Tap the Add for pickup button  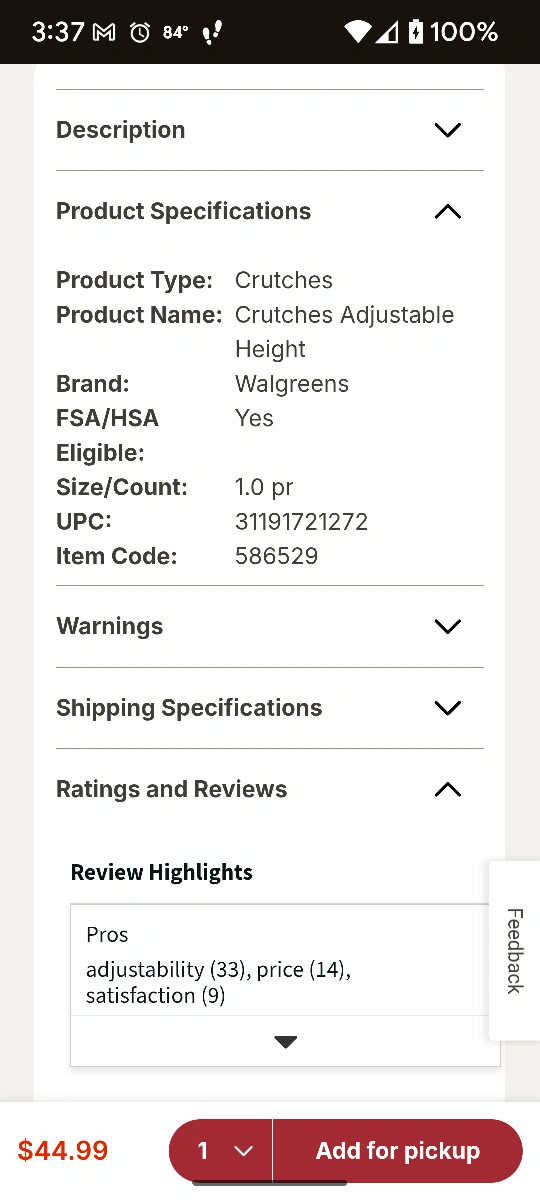pos(398,1151)
